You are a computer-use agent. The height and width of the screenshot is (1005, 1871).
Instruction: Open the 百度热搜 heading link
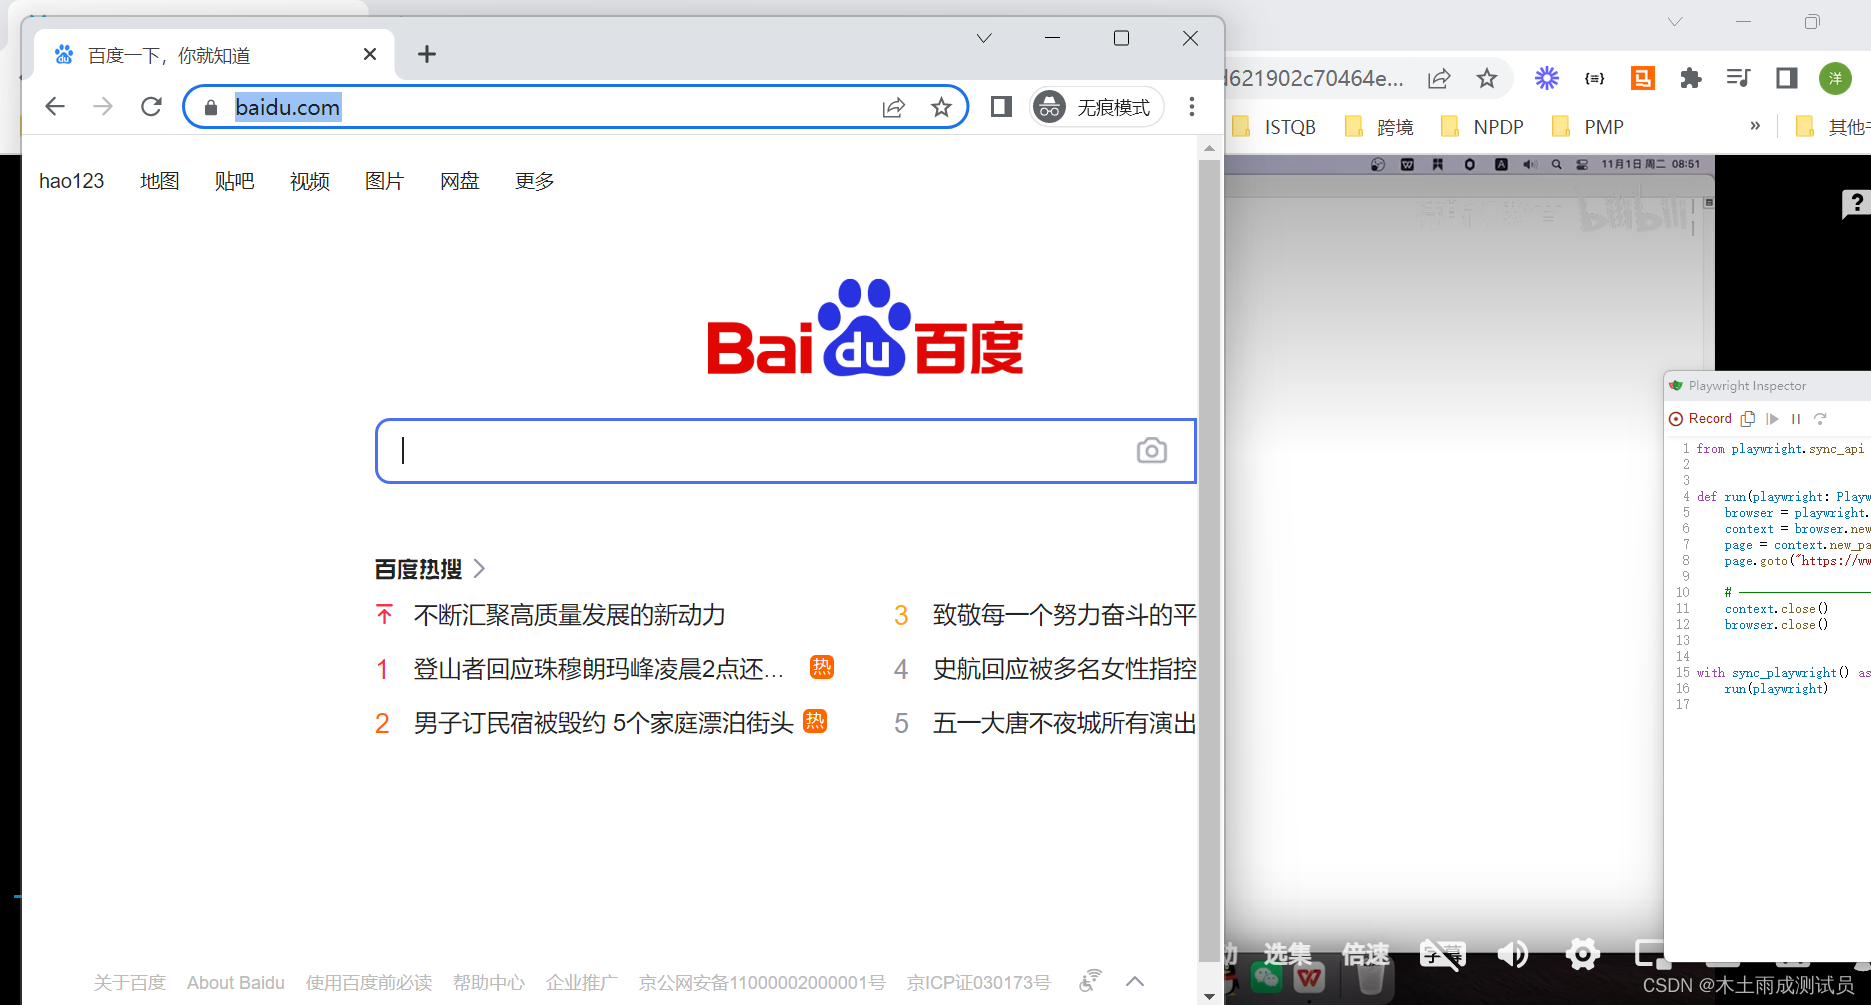click(x=418, y=569)
